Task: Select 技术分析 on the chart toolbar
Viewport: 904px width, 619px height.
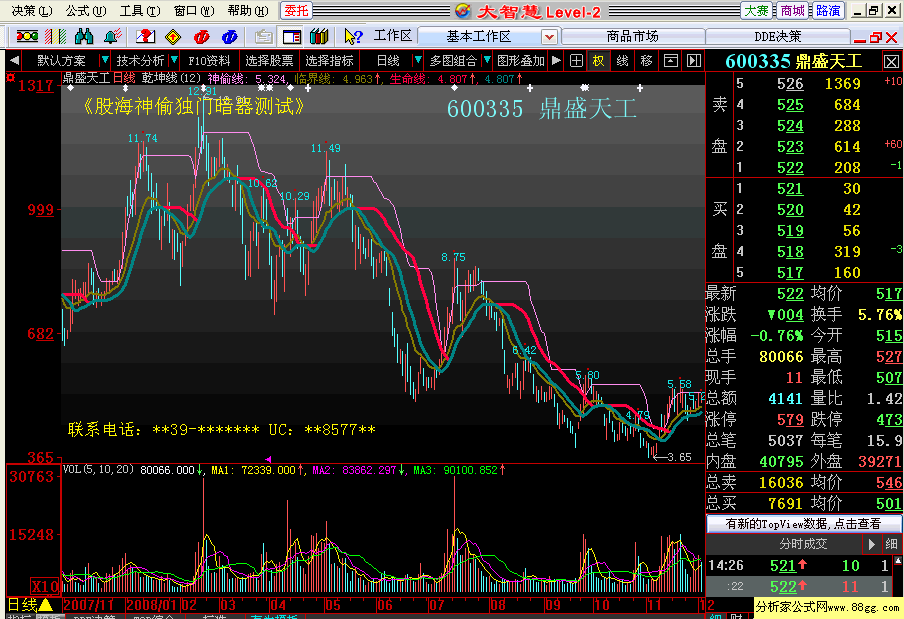Action: click(140, 61)
